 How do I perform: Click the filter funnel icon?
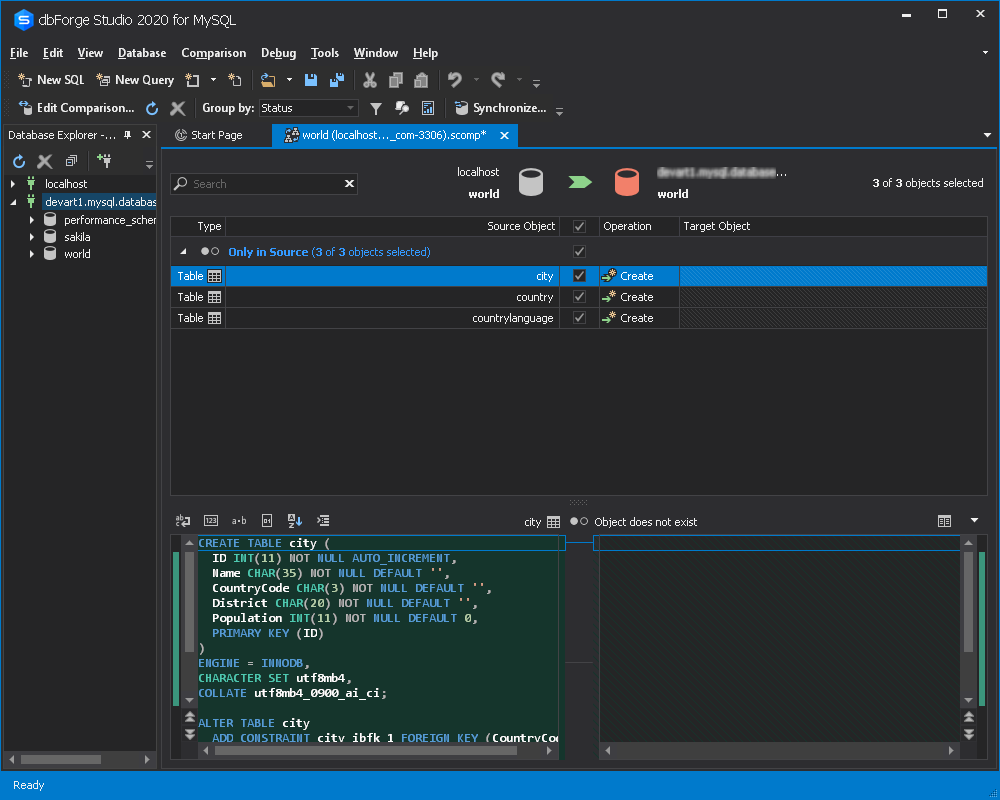(376, 108)
